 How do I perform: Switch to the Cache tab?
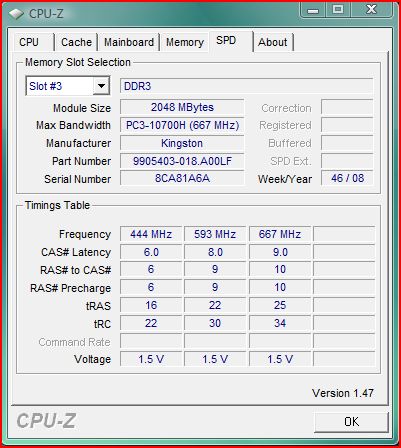point(76,42)
